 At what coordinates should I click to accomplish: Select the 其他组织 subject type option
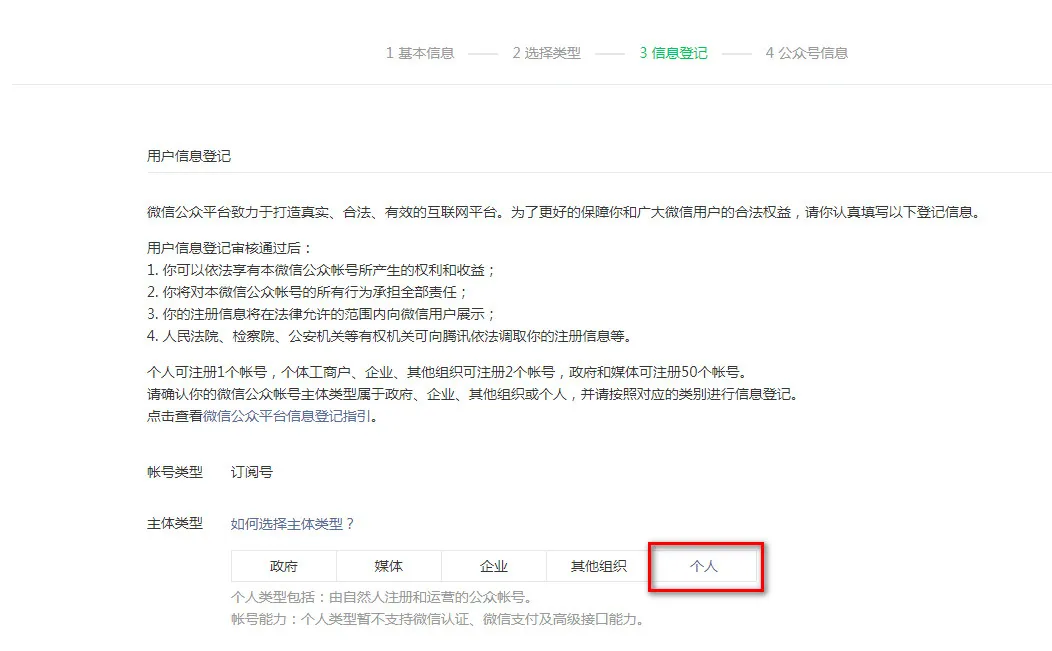(598, 566)
